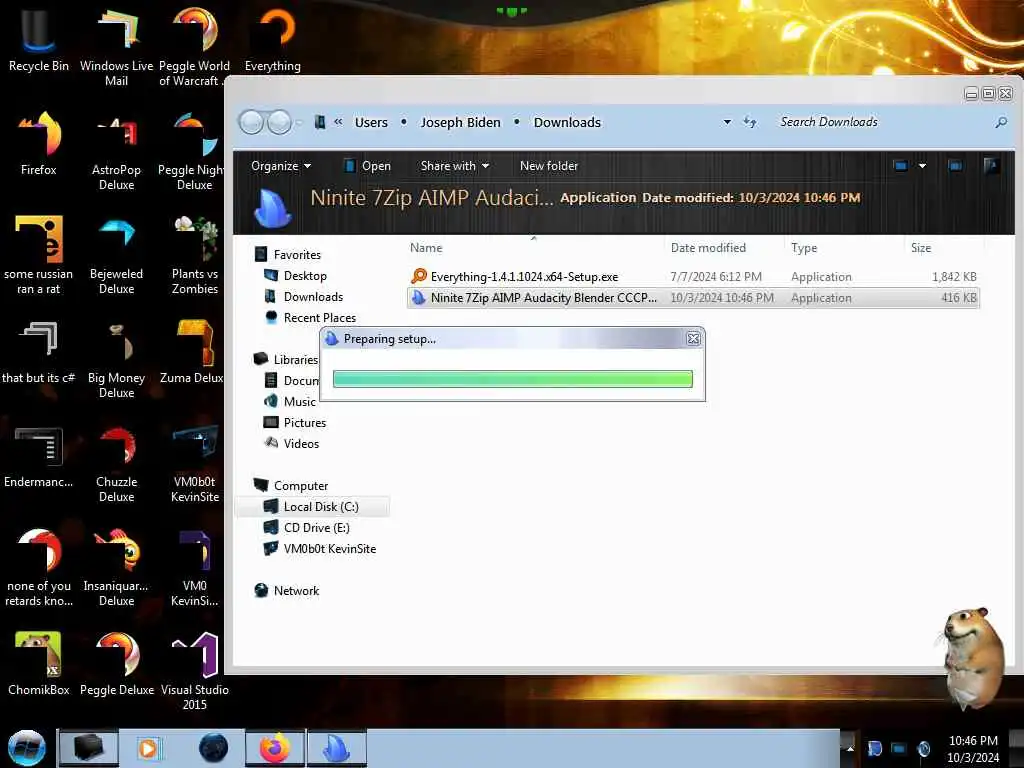The width and height of the screenshot is (1024, 768).
Task: Click the Explorer Forward navigation button
Action: coord(280,122)
